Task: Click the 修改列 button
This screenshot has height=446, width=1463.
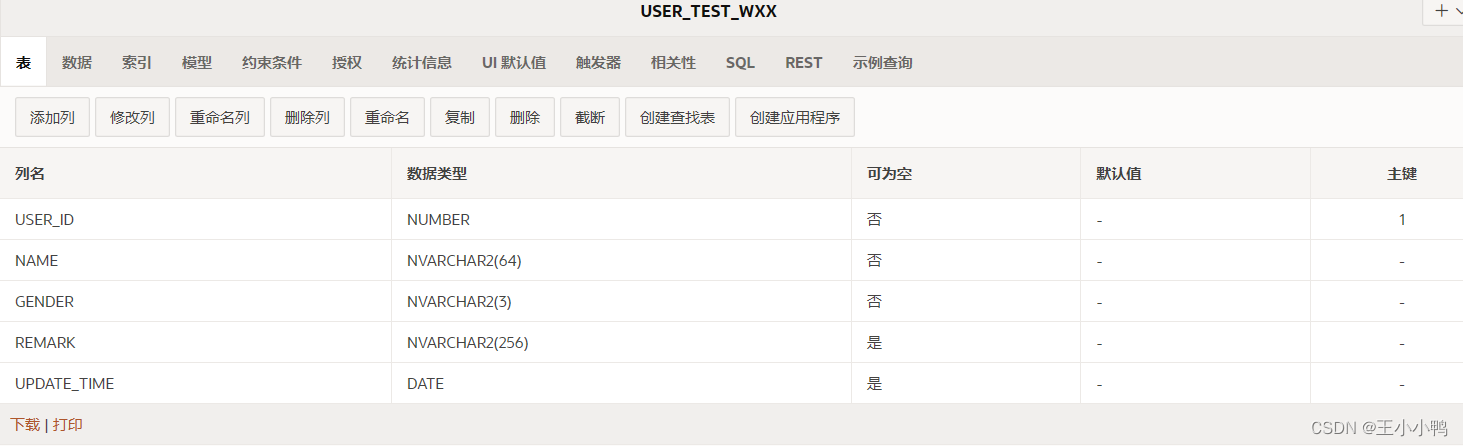Action: (132, 117)
